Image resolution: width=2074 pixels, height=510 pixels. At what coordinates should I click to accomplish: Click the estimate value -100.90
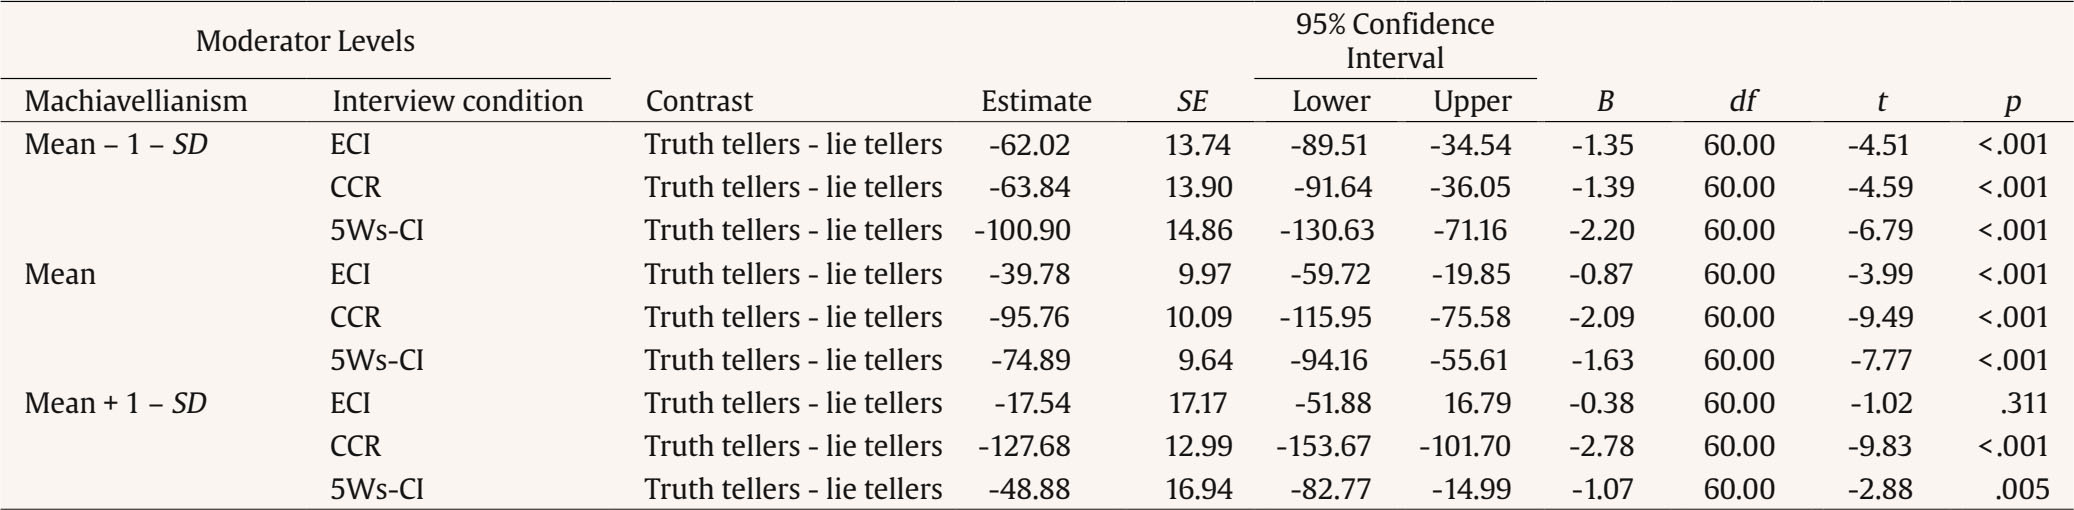pos(1022,231)
